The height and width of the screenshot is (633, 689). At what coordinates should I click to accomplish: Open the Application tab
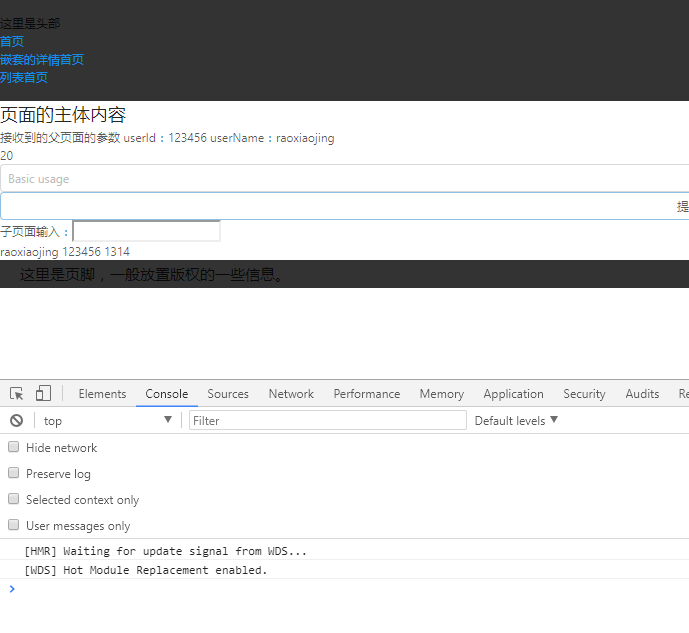point(514,394)
